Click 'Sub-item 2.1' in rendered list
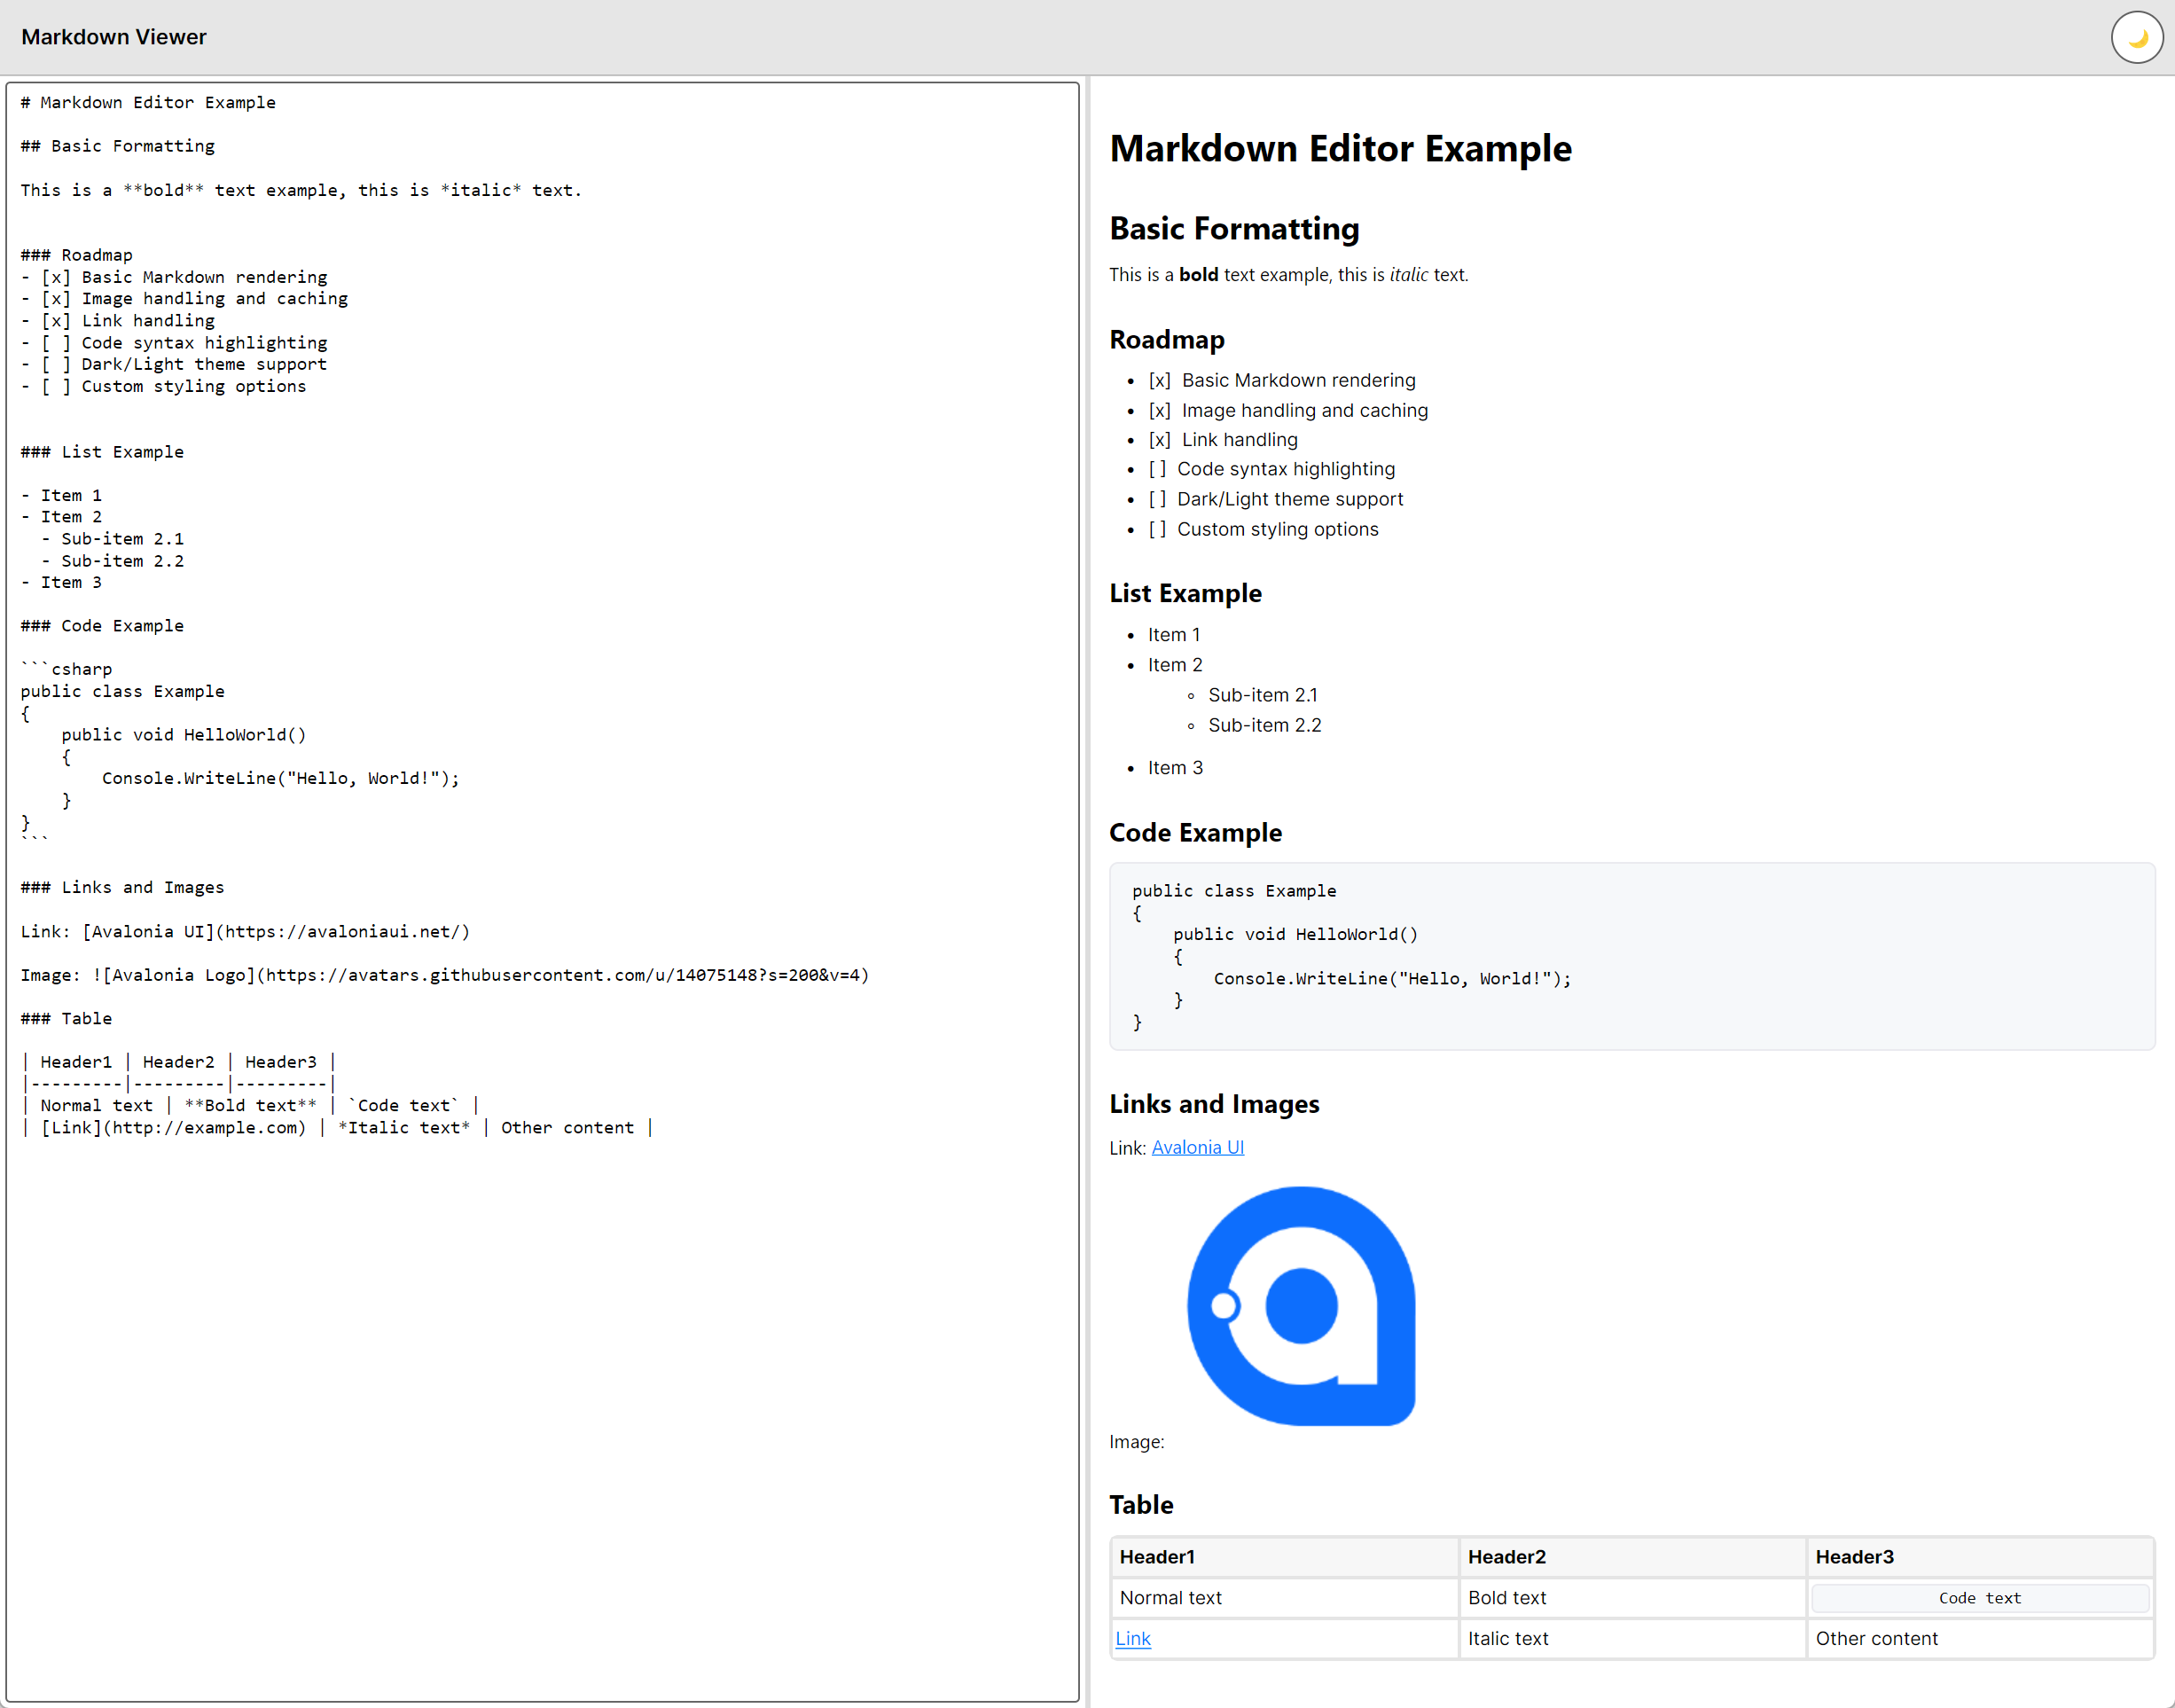Screen dimensions: 2175x1708 click(1262, 695)
